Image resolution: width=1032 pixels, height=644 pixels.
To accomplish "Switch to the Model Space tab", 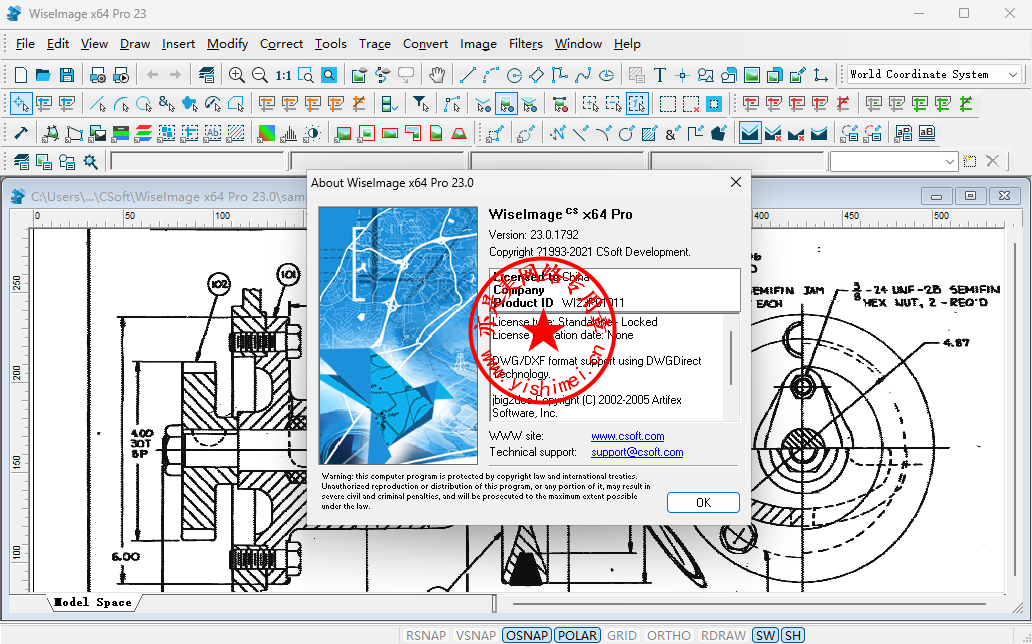I will [92, 603].
